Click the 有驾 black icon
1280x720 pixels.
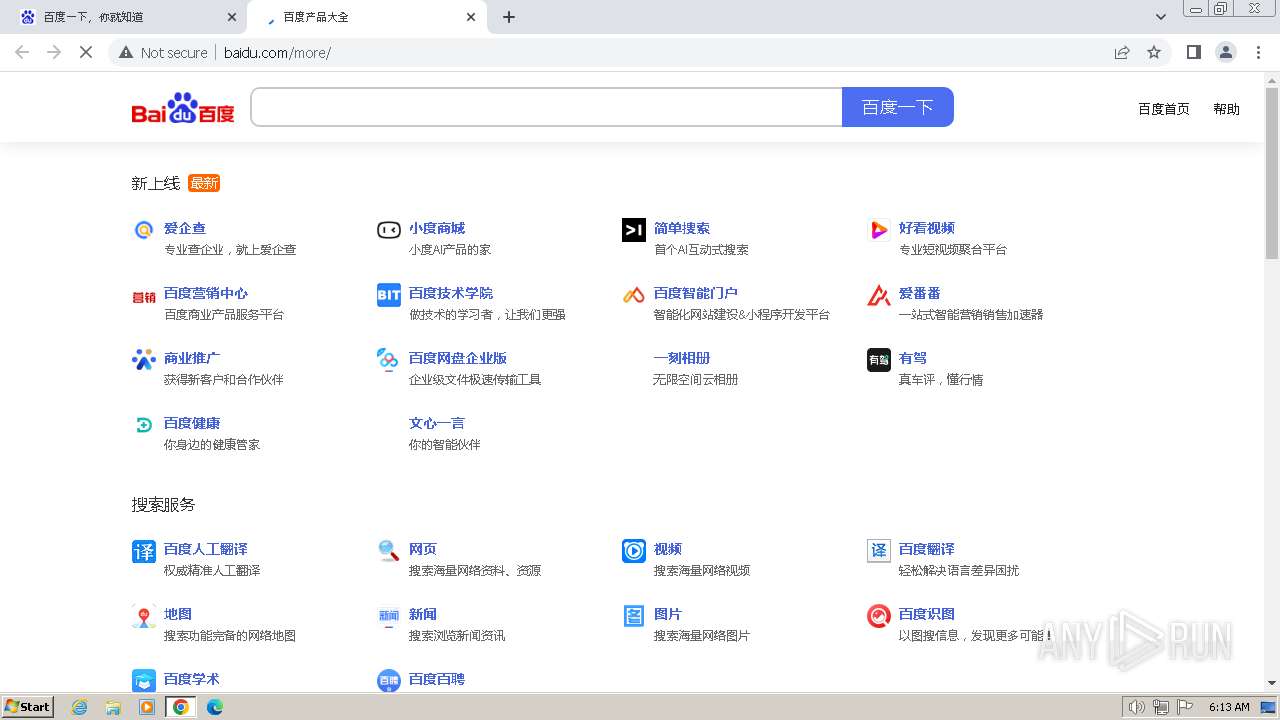[879, 360]
